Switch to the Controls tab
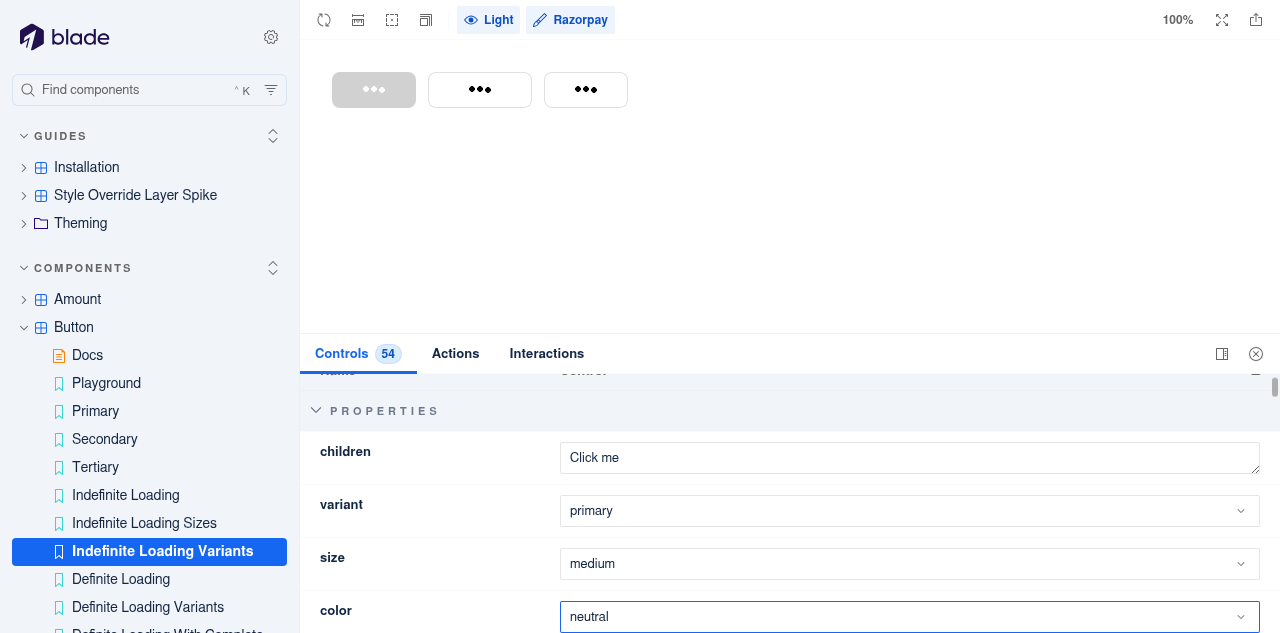Image resolution: width=1280 pixels, height=633 pixels. coord(358,354)
